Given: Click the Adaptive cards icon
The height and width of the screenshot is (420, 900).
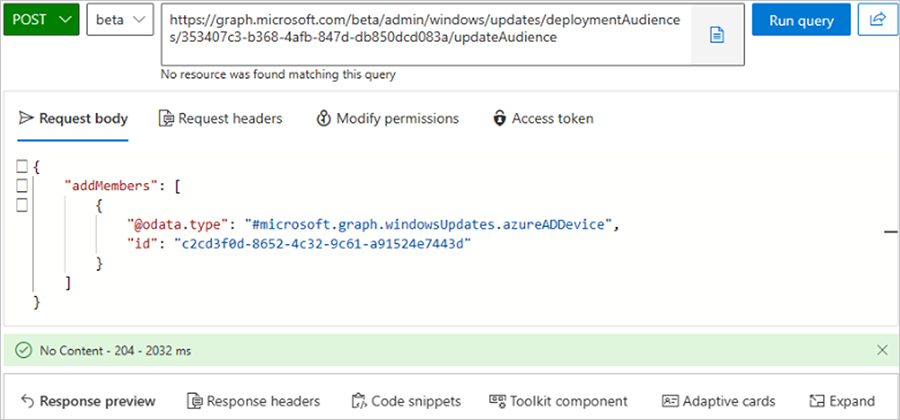Looking at the screenshot, I should click(x=670, y=402).
